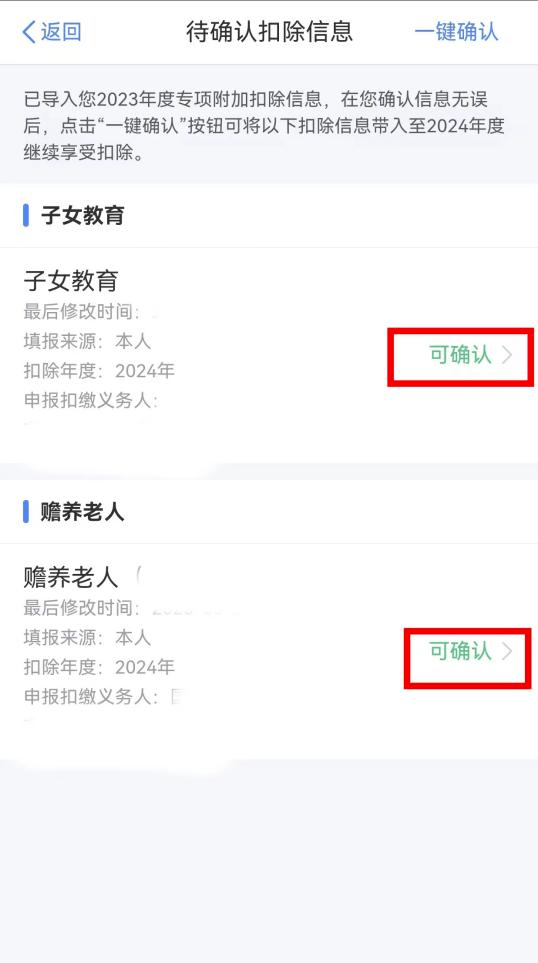The image size is (538, 963).
Task: Click the 返回 text label
Action: [x=61, y=32]
